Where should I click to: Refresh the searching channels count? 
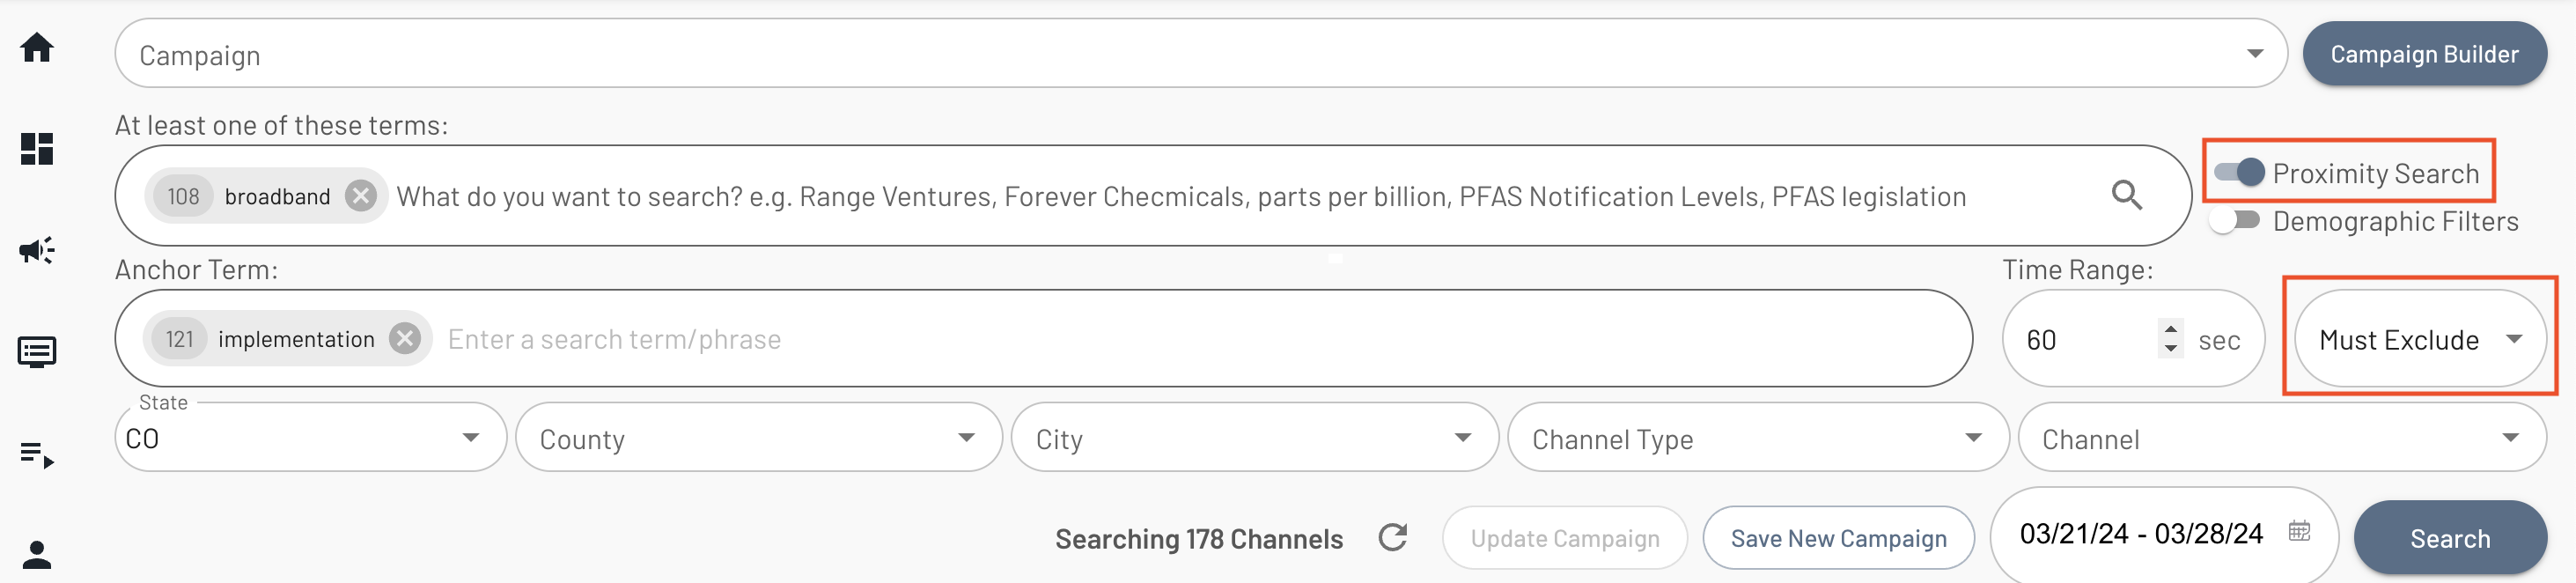click(x=1393, y=538)
